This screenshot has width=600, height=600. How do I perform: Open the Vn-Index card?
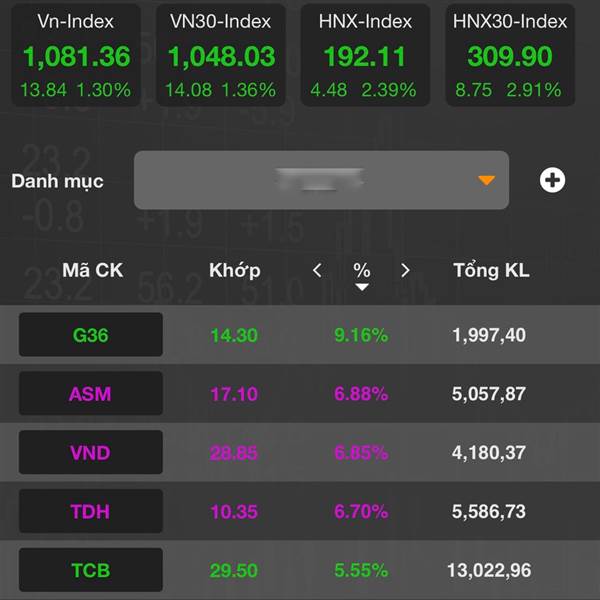pyautogui.click(x=76, y=55)
